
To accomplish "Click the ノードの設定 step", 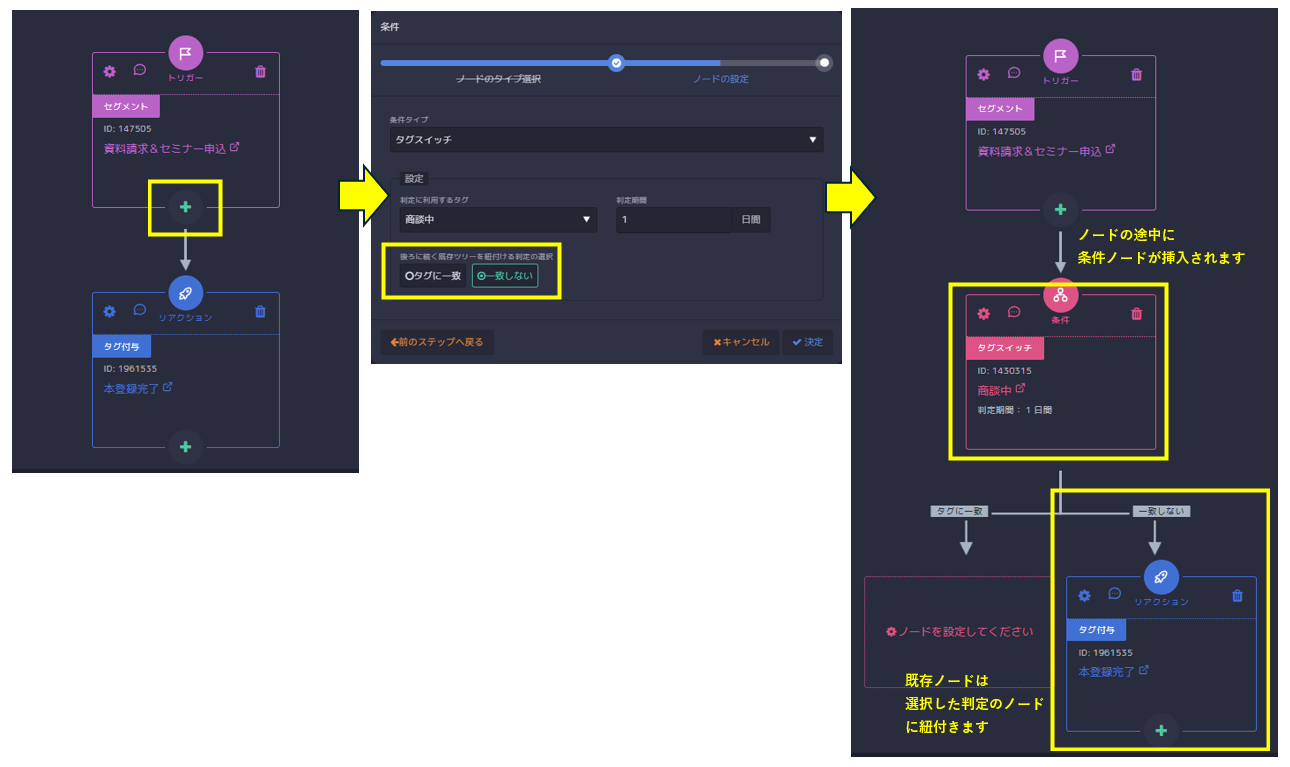I will point(721,78).
